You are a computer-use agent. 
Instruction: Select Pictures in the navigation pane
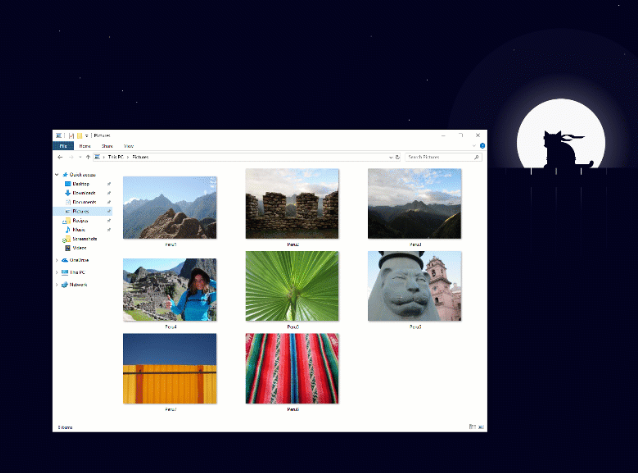pos(83,211)
